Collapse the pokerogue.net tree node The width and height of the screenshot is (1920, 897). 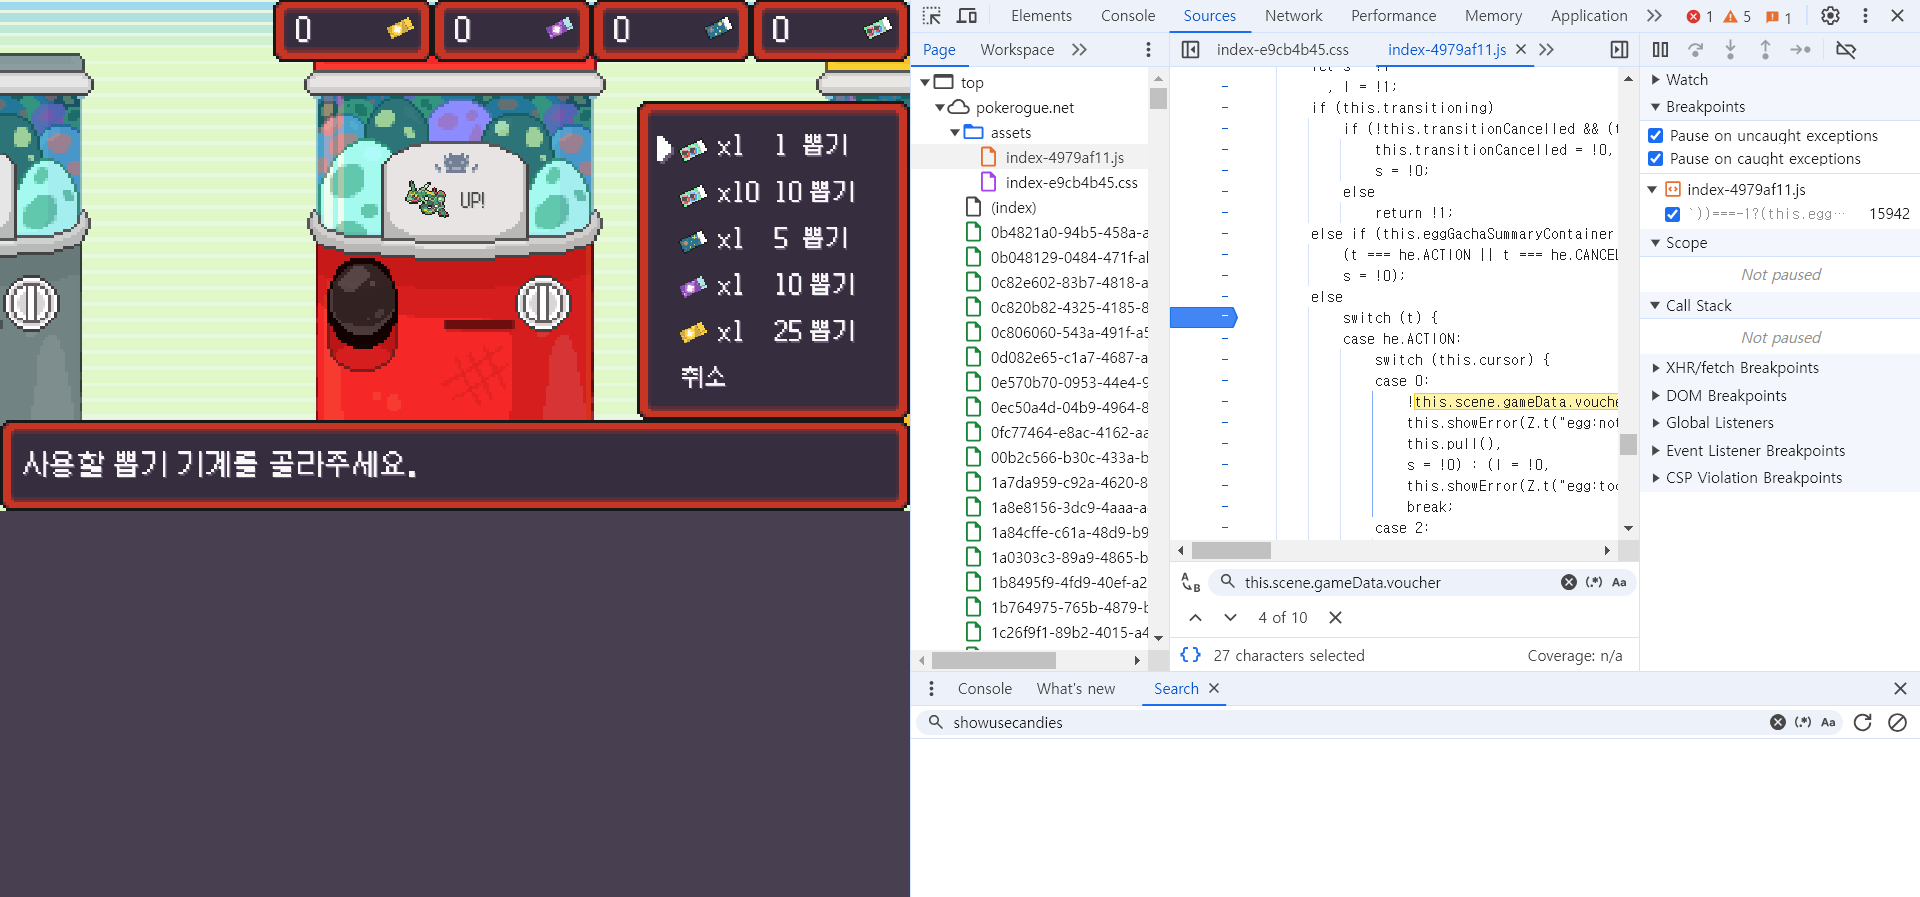coord(940,108)
